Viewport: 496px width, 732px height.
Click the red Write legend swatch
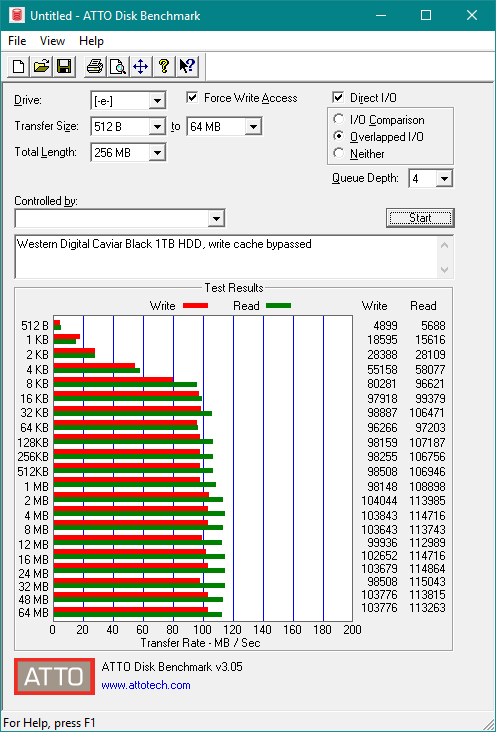[195, 306]
